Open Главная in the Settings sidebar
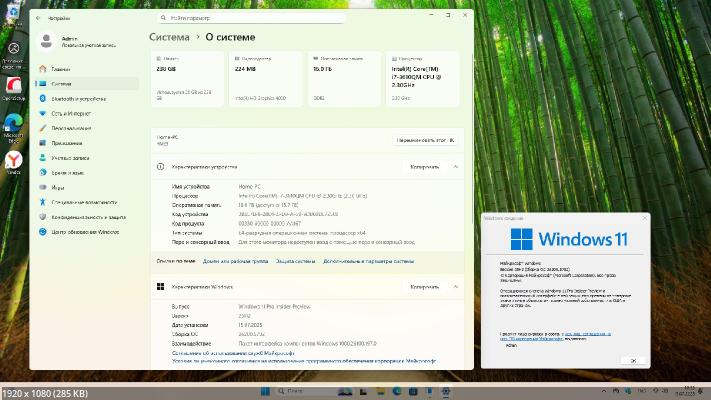This screenshot has height=400, width=711. click(86, 69)
